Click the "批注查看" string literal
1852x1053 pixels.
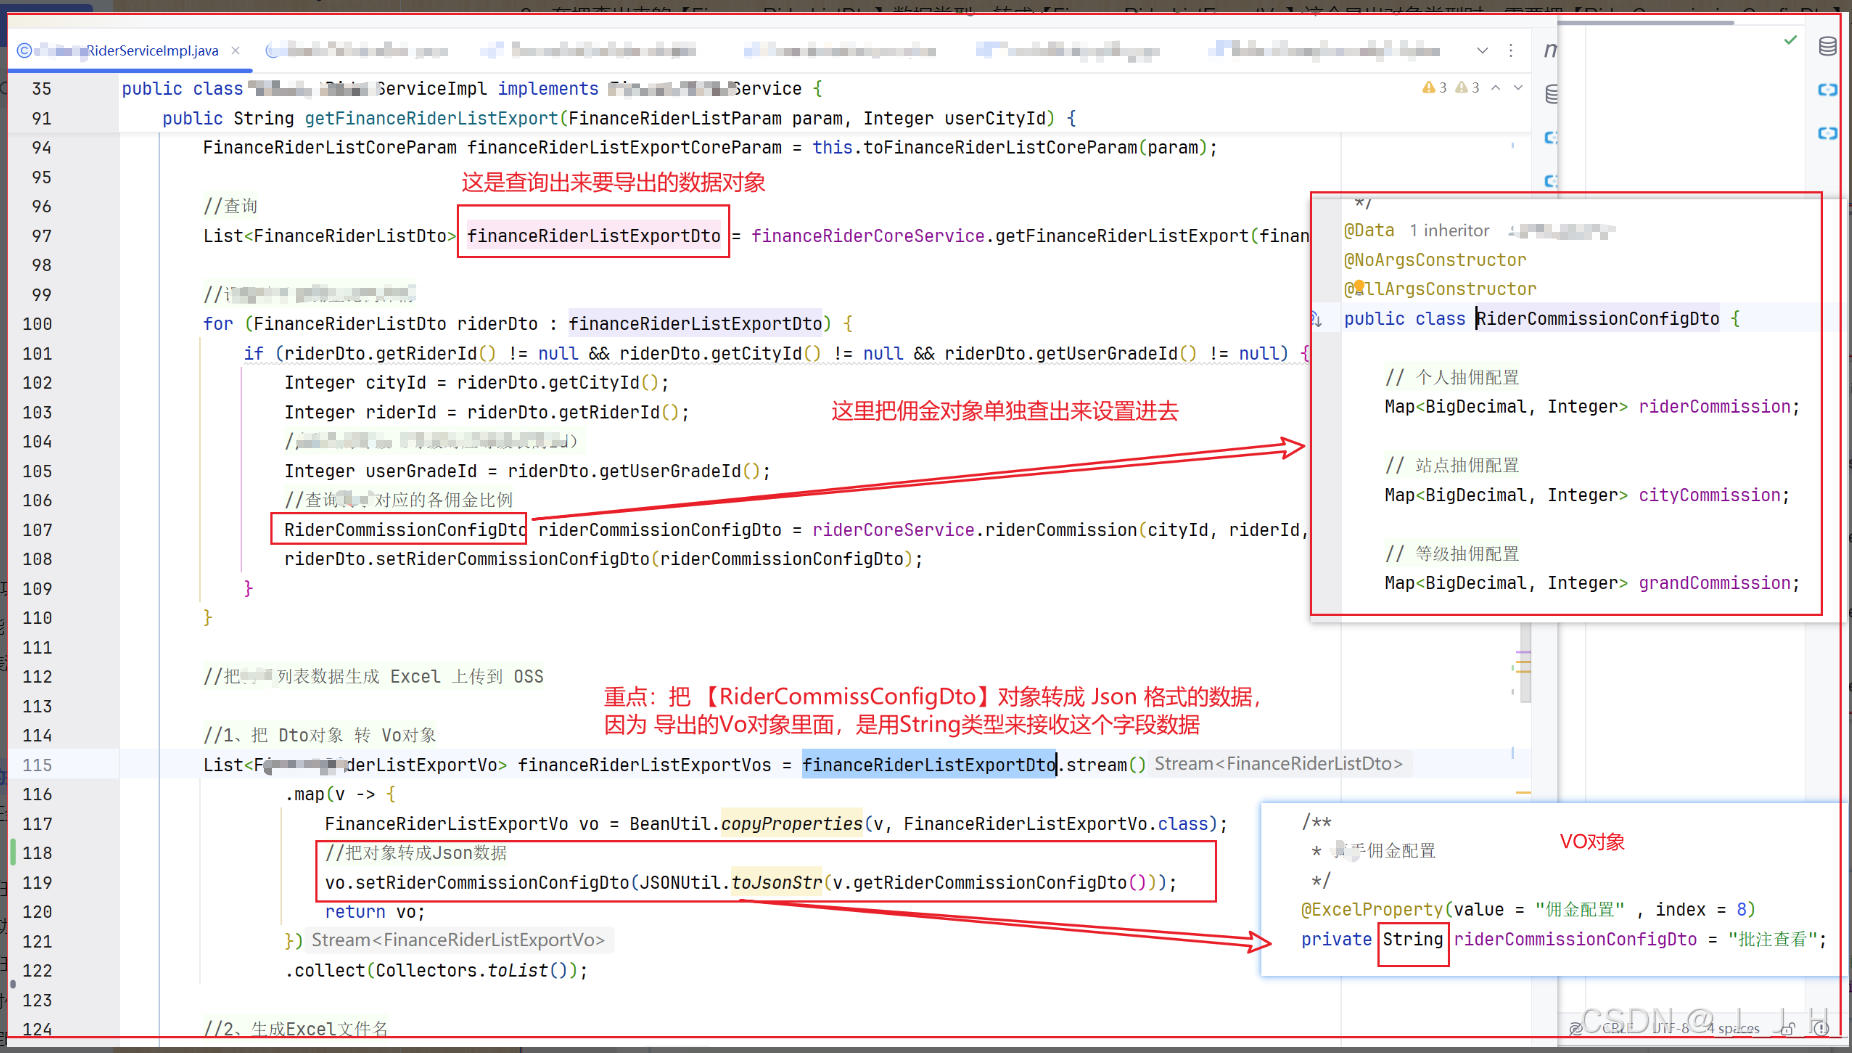pos(1773,939)
